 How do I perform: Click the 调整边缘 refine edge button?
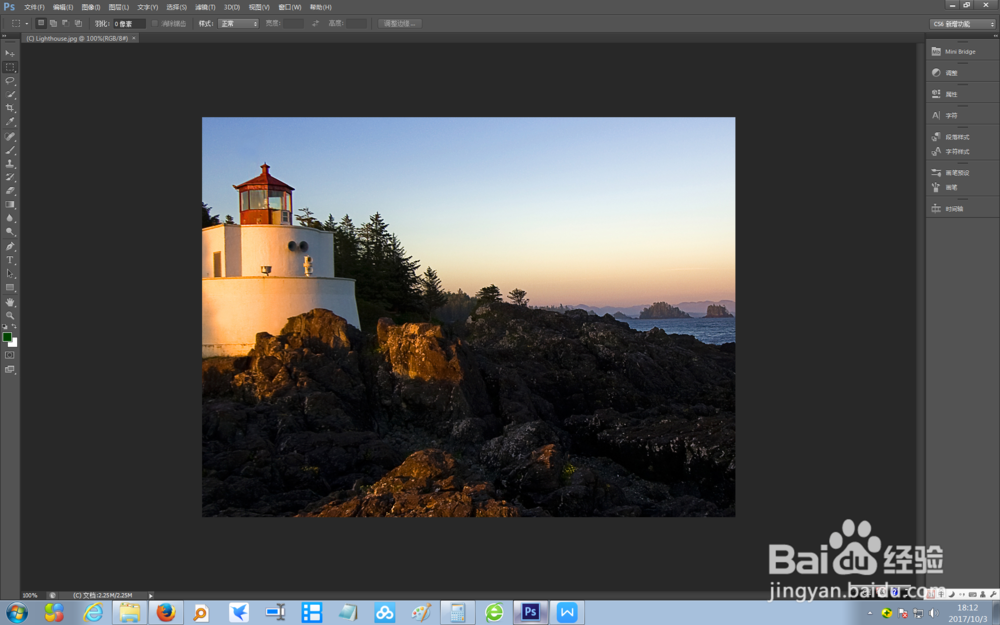pos(400,24)
